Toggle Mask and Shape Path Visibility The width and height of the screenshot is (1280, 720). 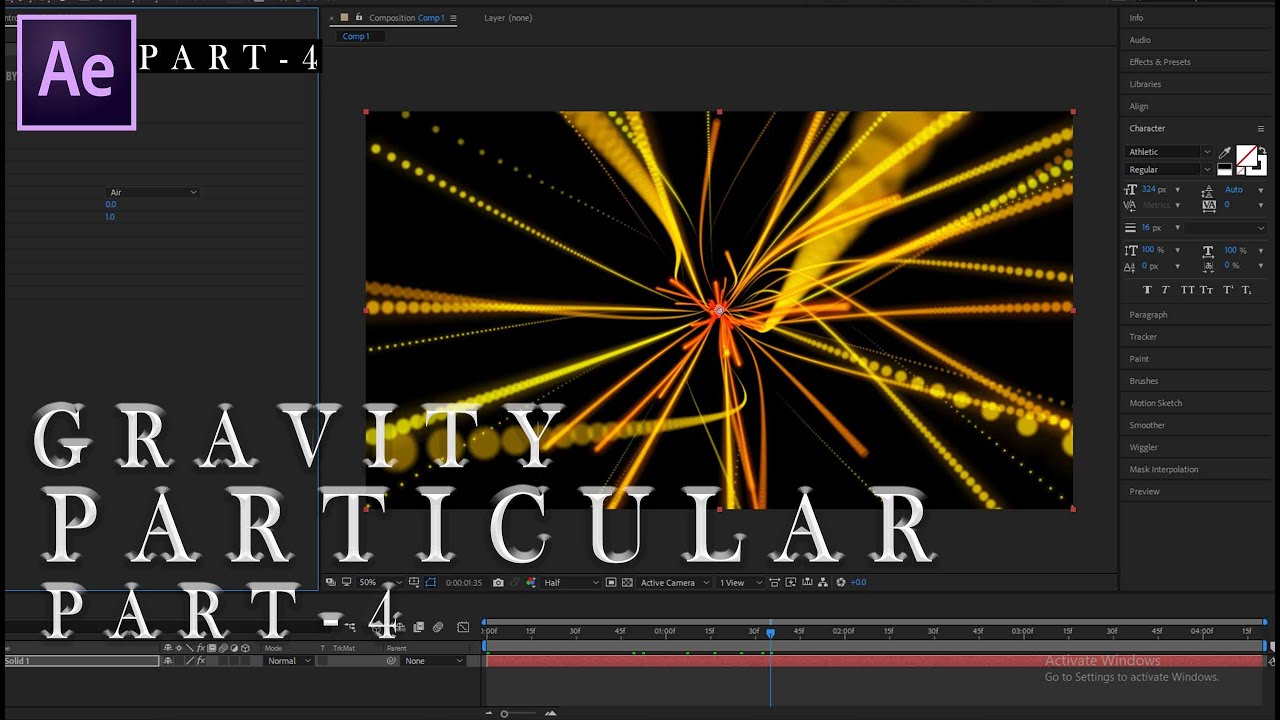[431, 582]
